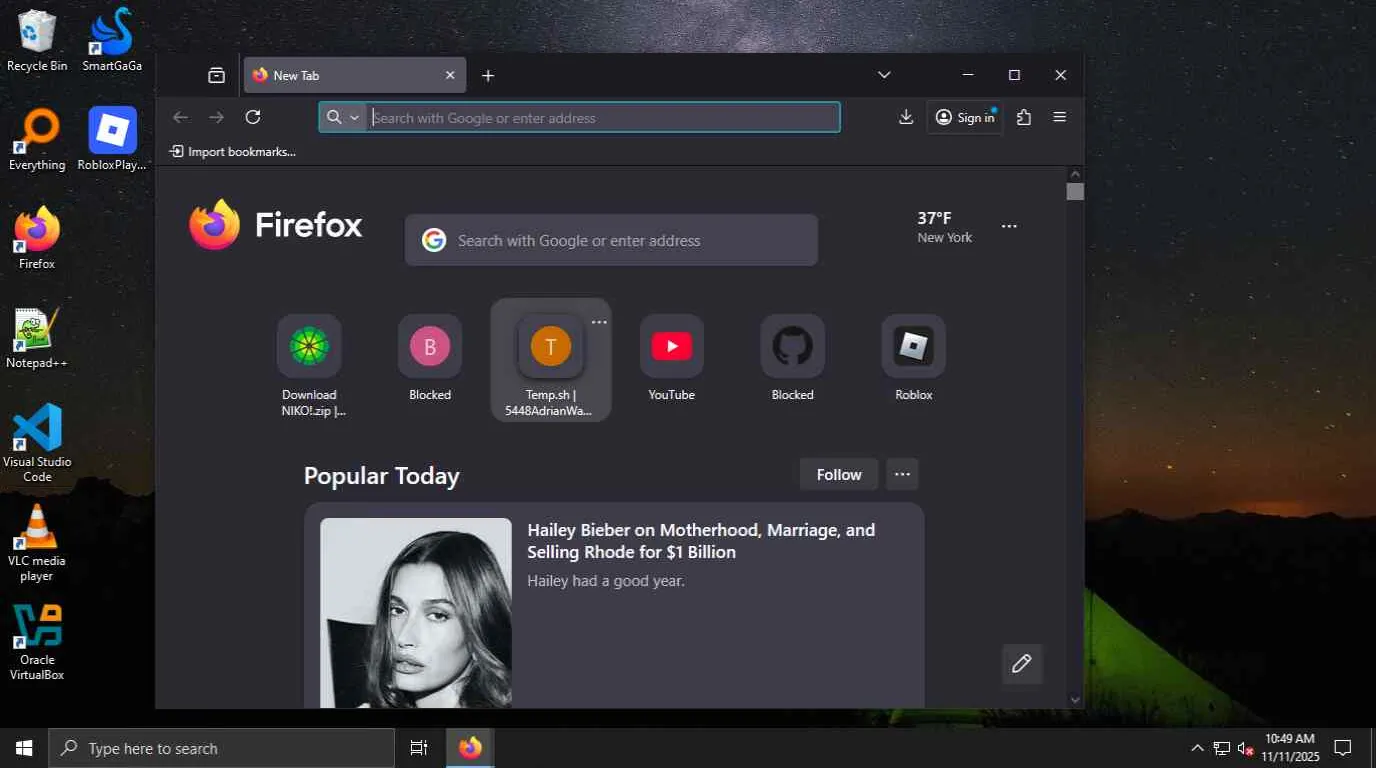The width and height of the screenshot is (1376, 768).
Task: Open the Extensions puzzle-piece icon
Action: (x=1023, y=117)
